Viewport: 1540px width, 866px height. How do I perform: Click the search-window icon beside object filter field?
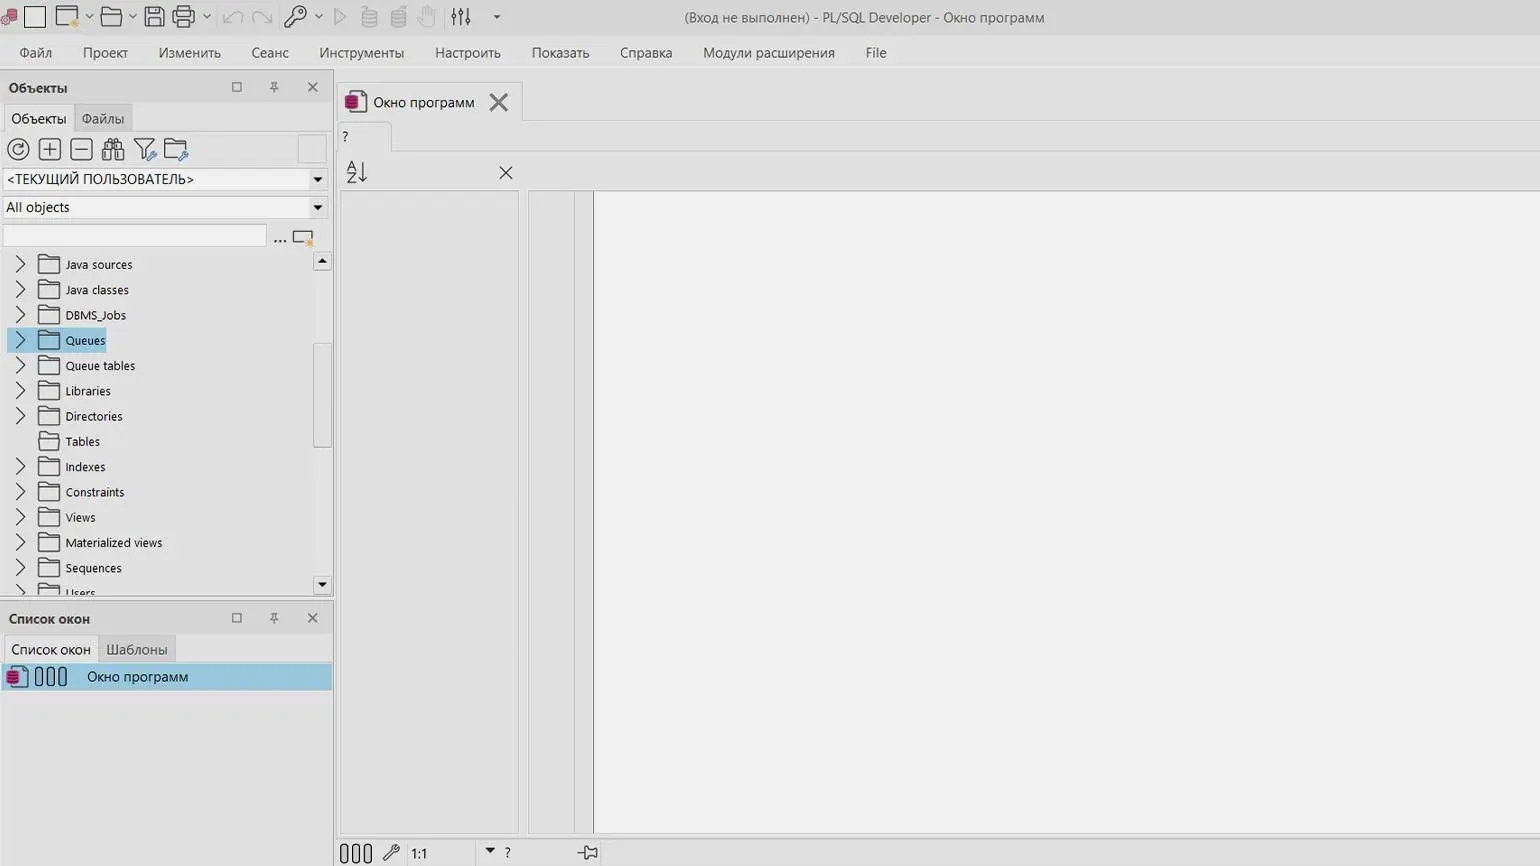click(x=303, y=238)
